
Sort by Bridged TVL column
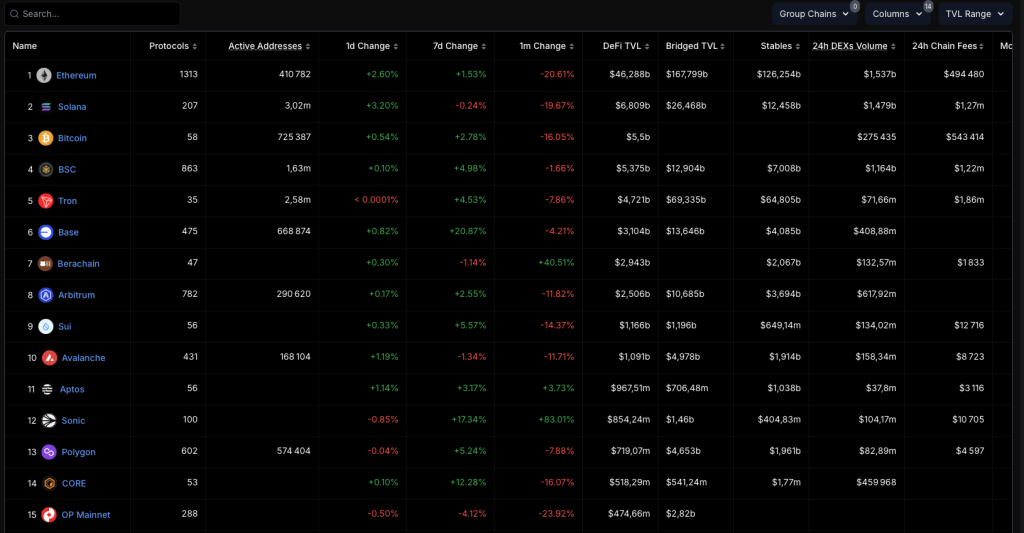696,46
